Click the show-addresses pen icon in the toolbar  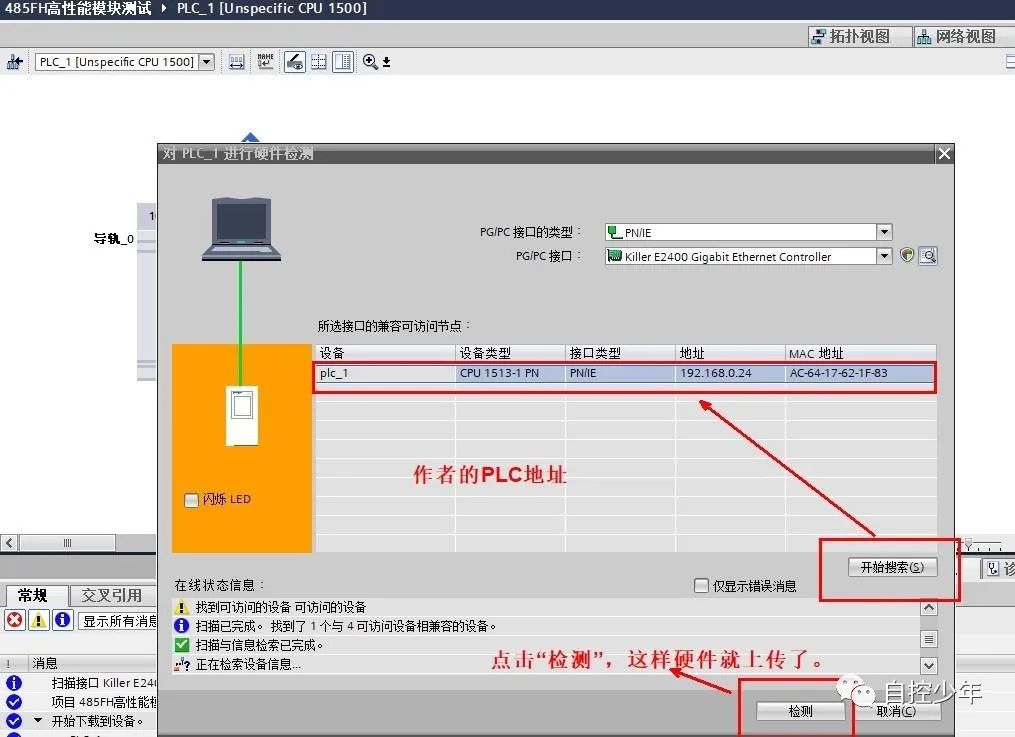(293, 61)
